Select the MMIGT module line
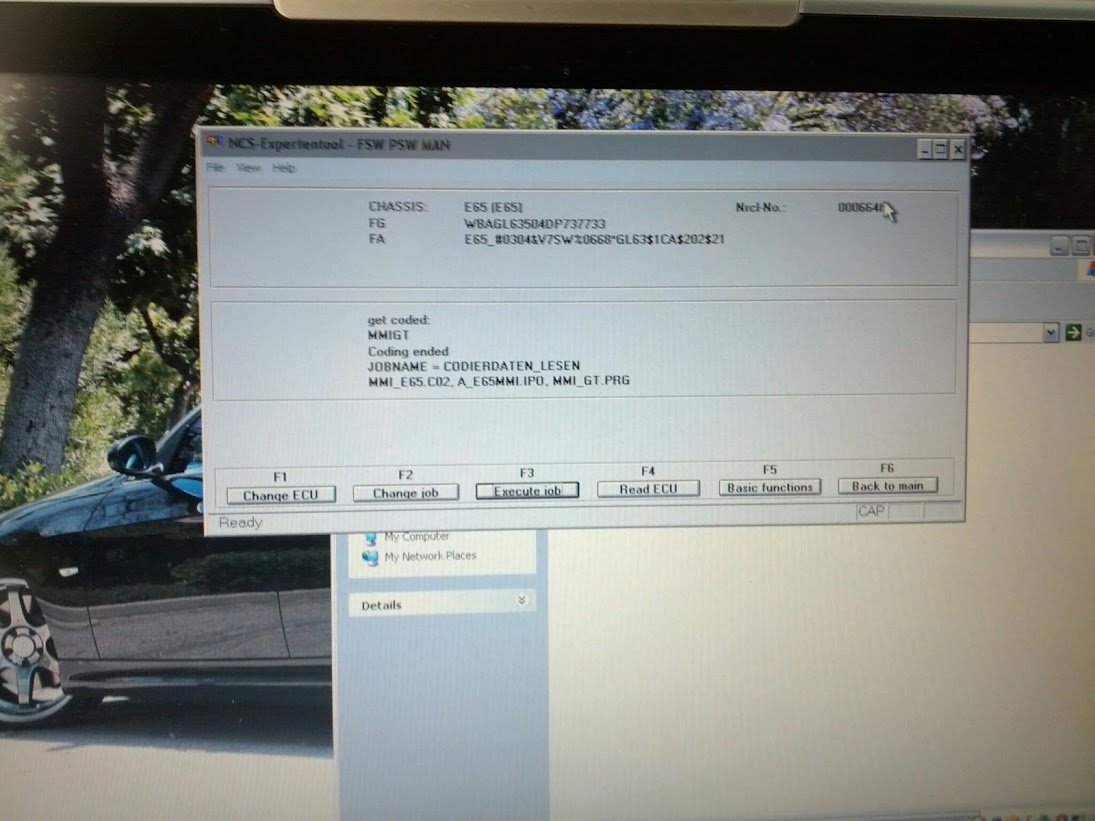1095x821 pixels. [x=388, y=335]
